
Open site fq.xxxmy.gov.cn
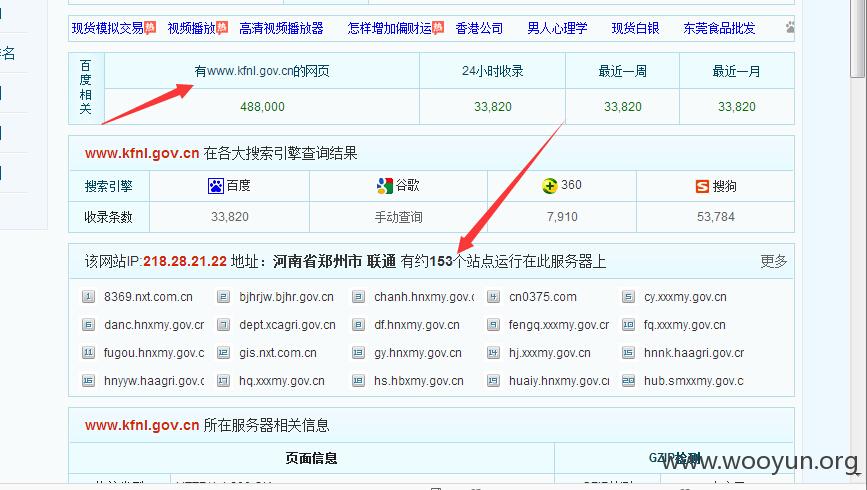[685, 325]
